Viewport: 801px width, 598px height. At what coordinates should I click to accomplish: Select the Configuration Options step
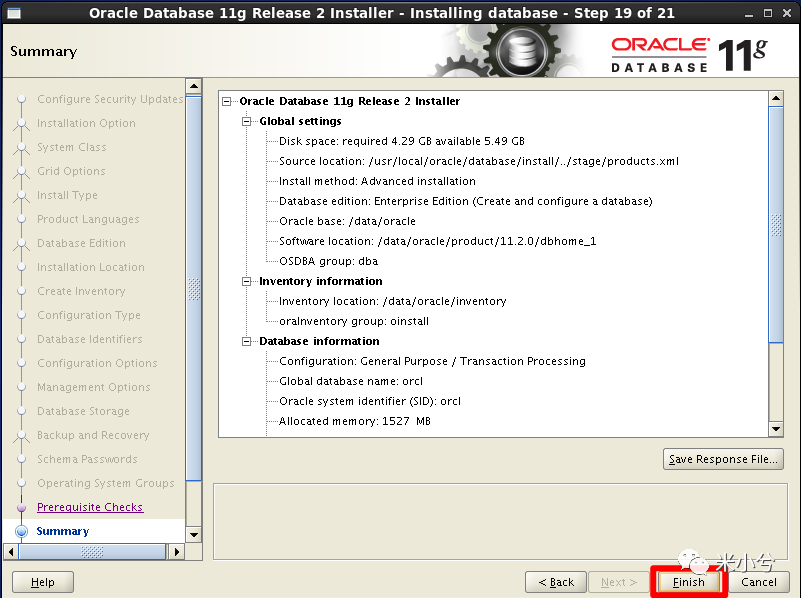pyautogui.click(x=97, y=363)
